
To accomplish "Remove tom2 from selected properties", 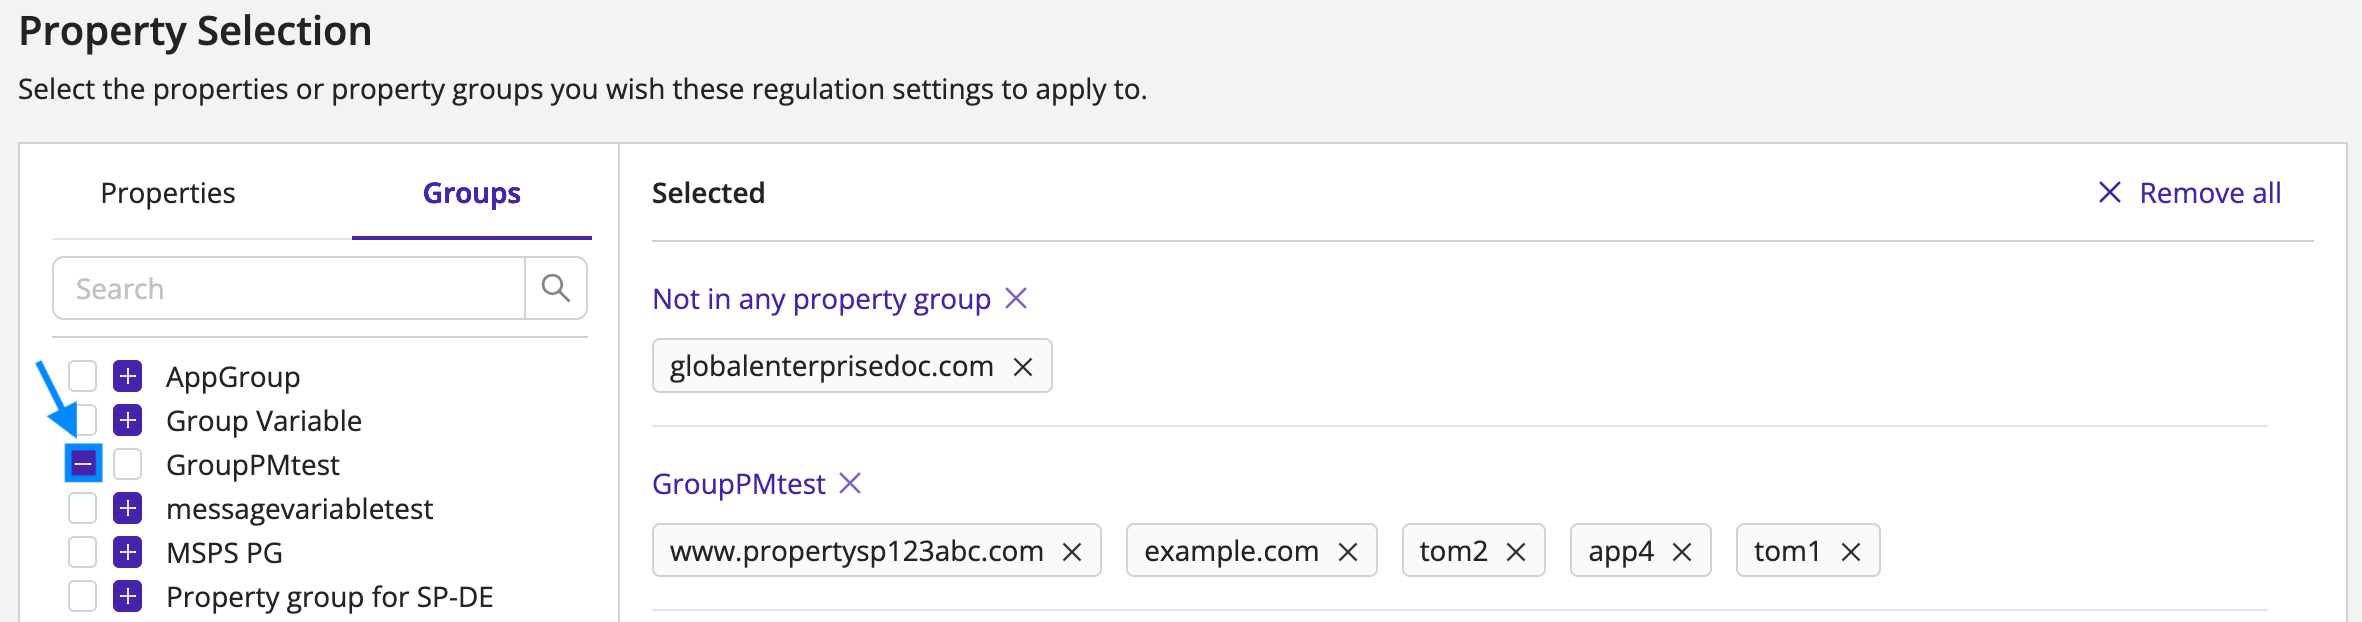I will click(x=1516, y=552).
